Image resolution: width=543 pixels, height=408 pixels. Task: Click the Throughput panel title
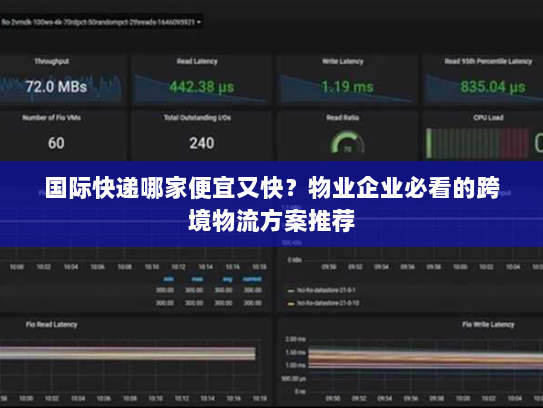(x=52, y=61)
